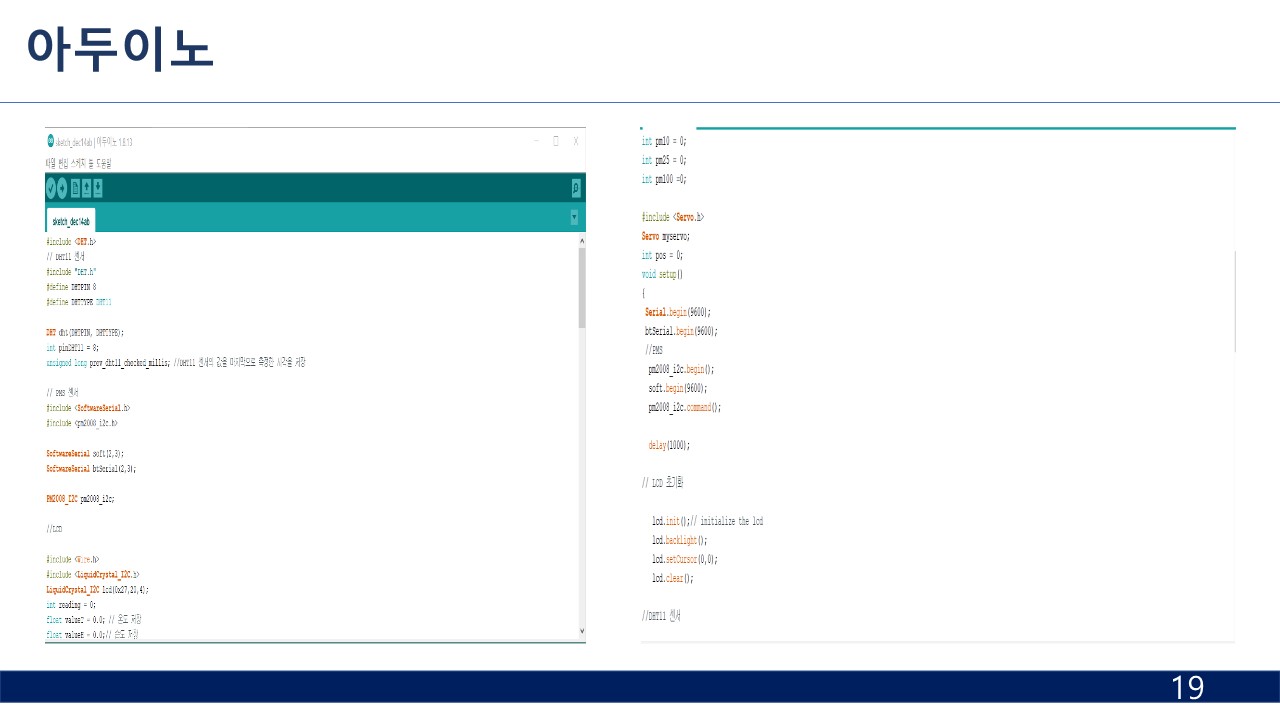Click the Verify checkmark button

(x=51, y=188)
